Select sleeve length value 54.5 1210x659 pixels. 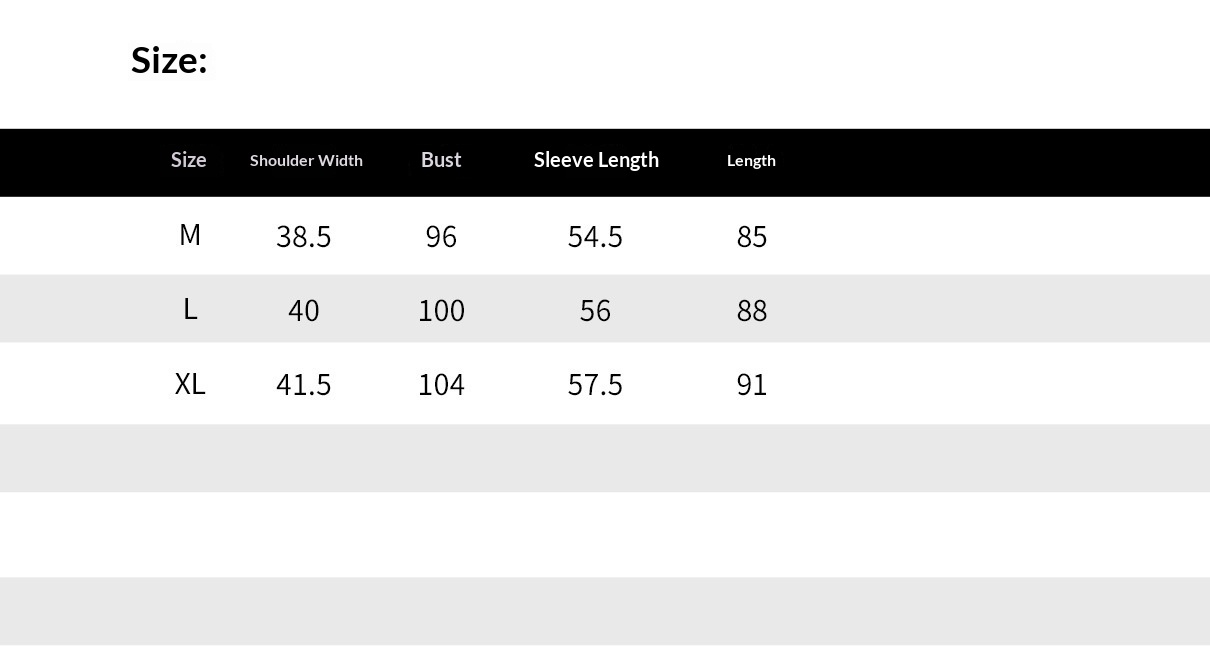(x=595, y=236)
